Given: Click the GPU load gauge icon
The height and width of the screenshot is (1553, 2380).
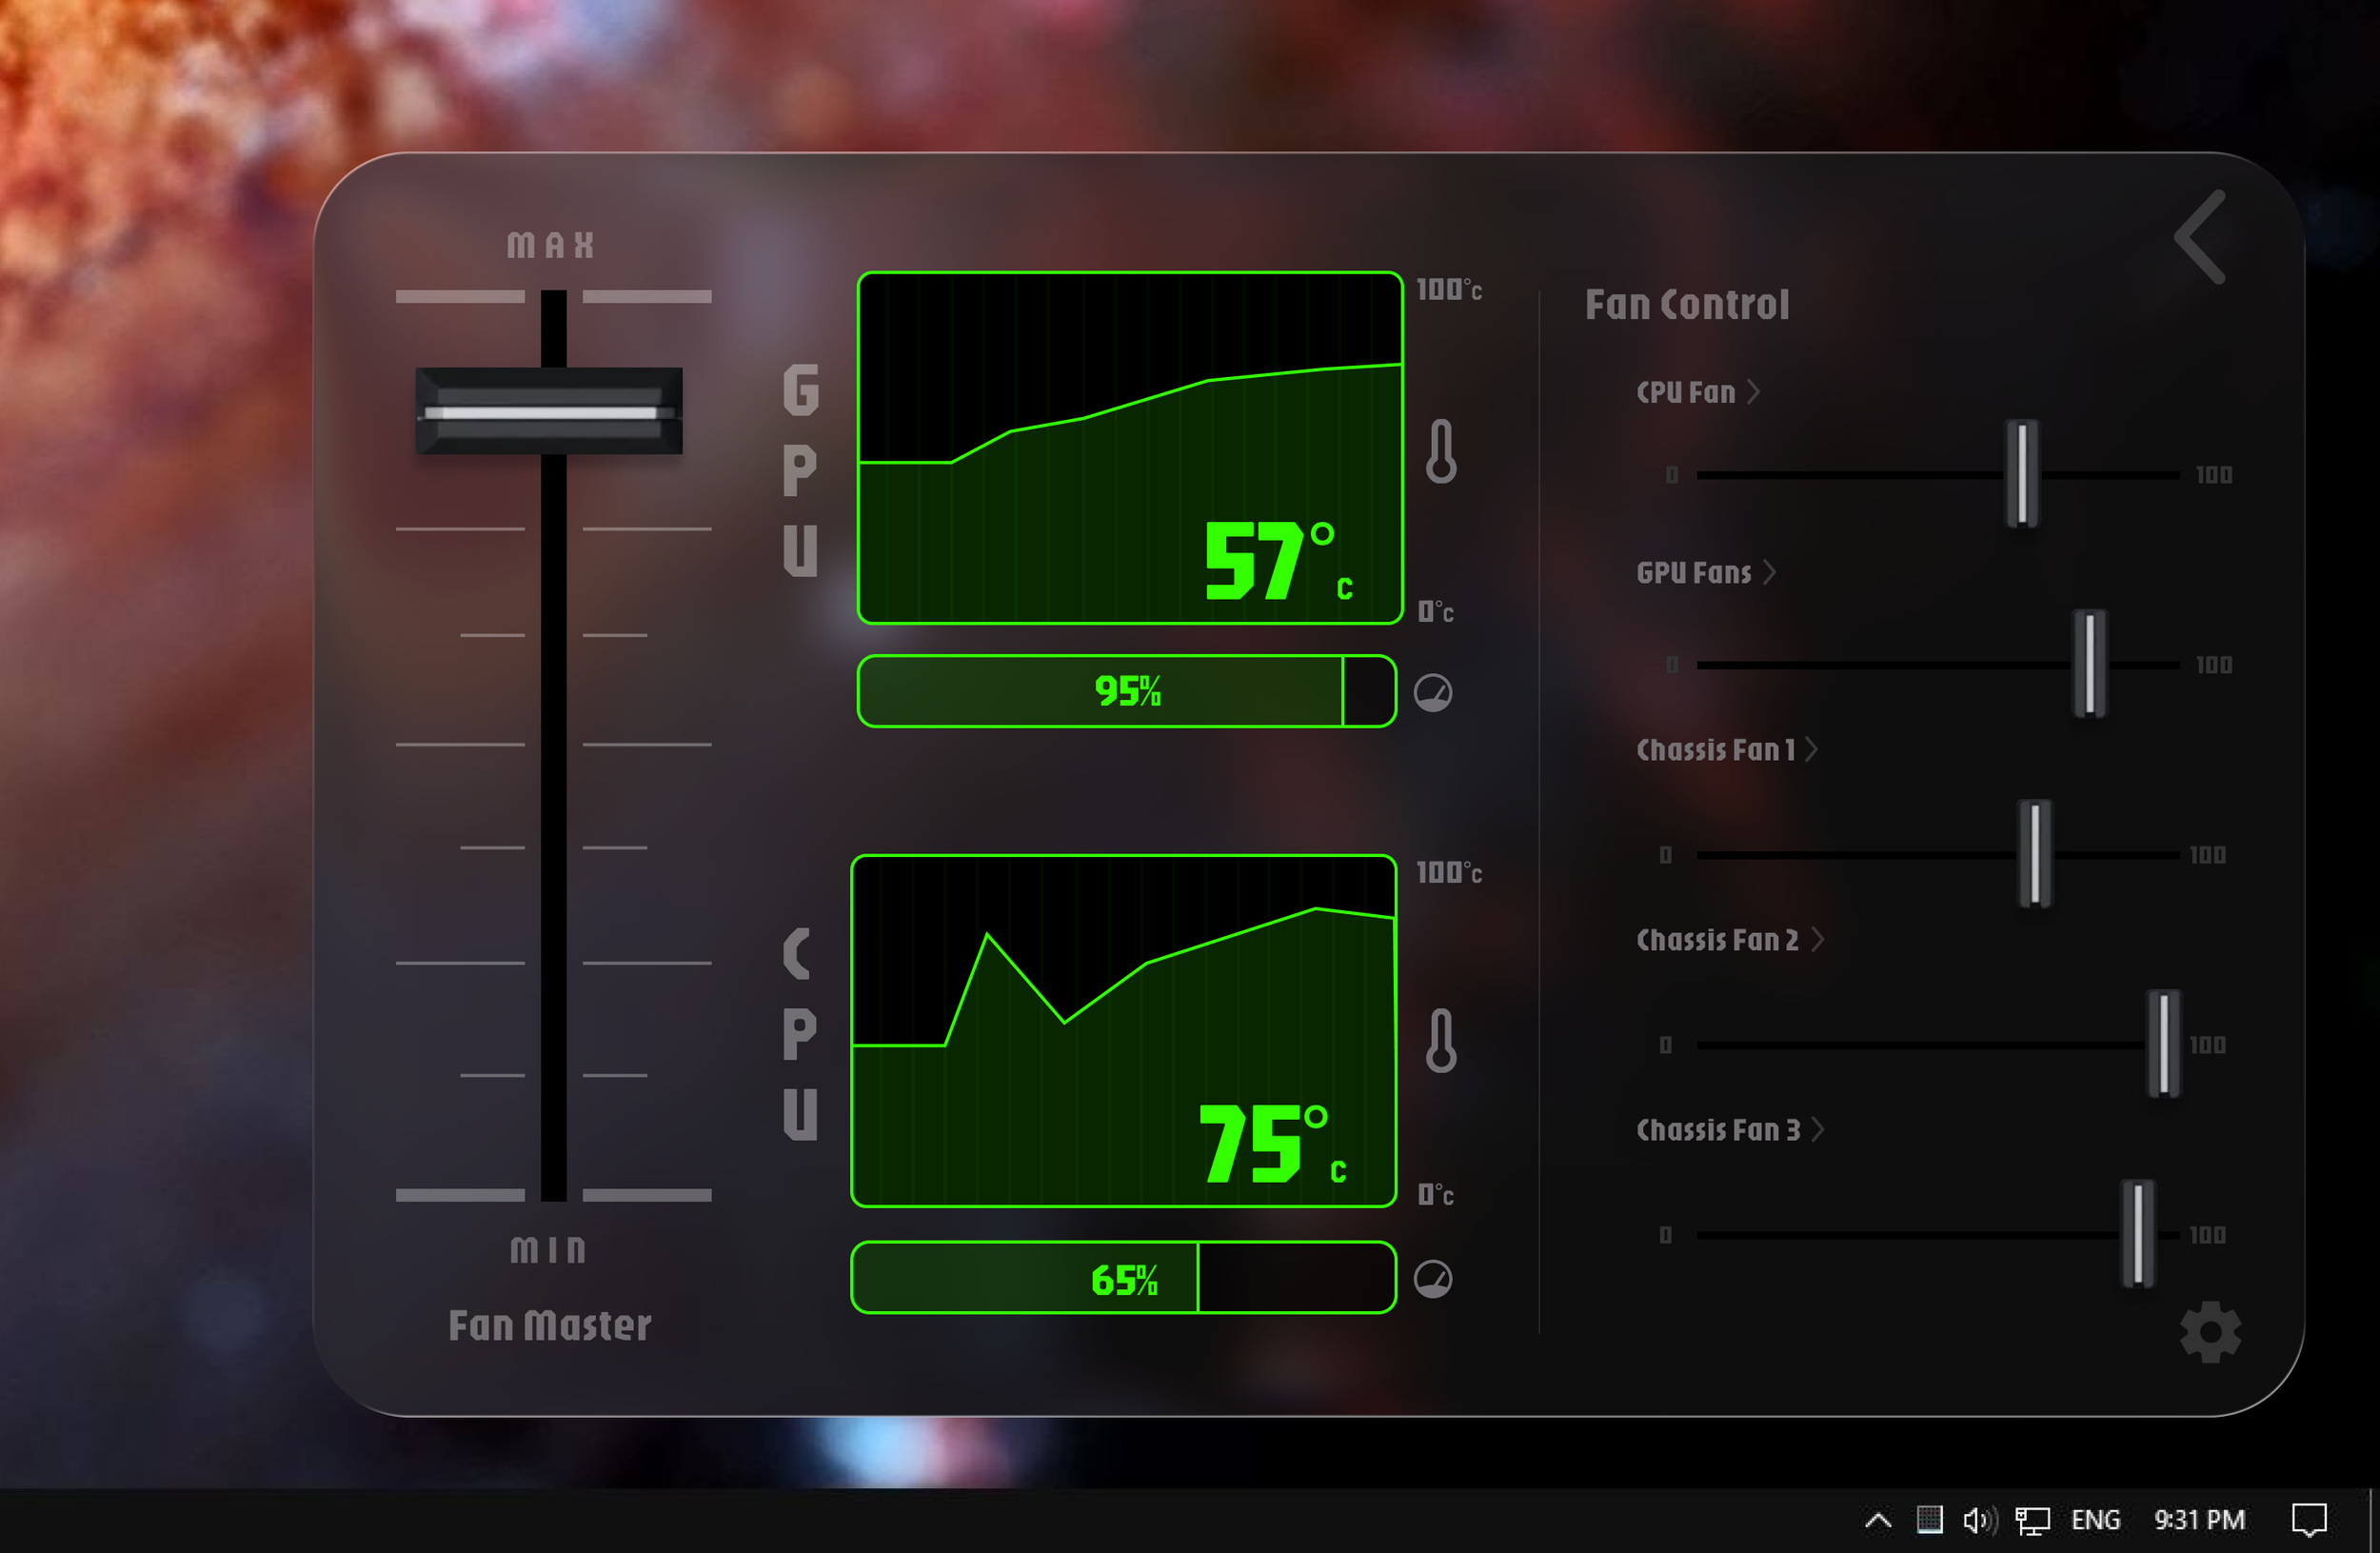Looking at the screenshot, I should coord(1433,692).
